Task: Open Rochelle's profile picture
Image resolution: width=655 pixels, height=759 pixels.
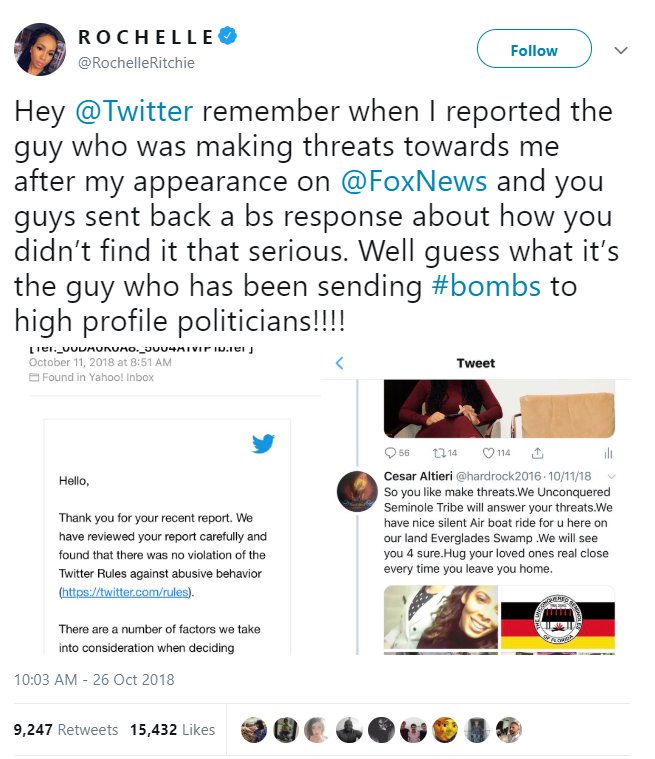Action: click(37, 48)
